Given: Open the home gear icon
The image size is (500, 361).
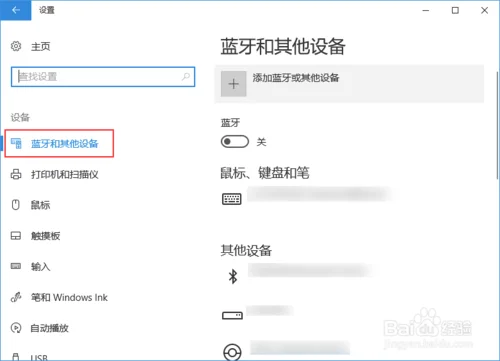Looking at the screenshot, I should coord(16,46).
